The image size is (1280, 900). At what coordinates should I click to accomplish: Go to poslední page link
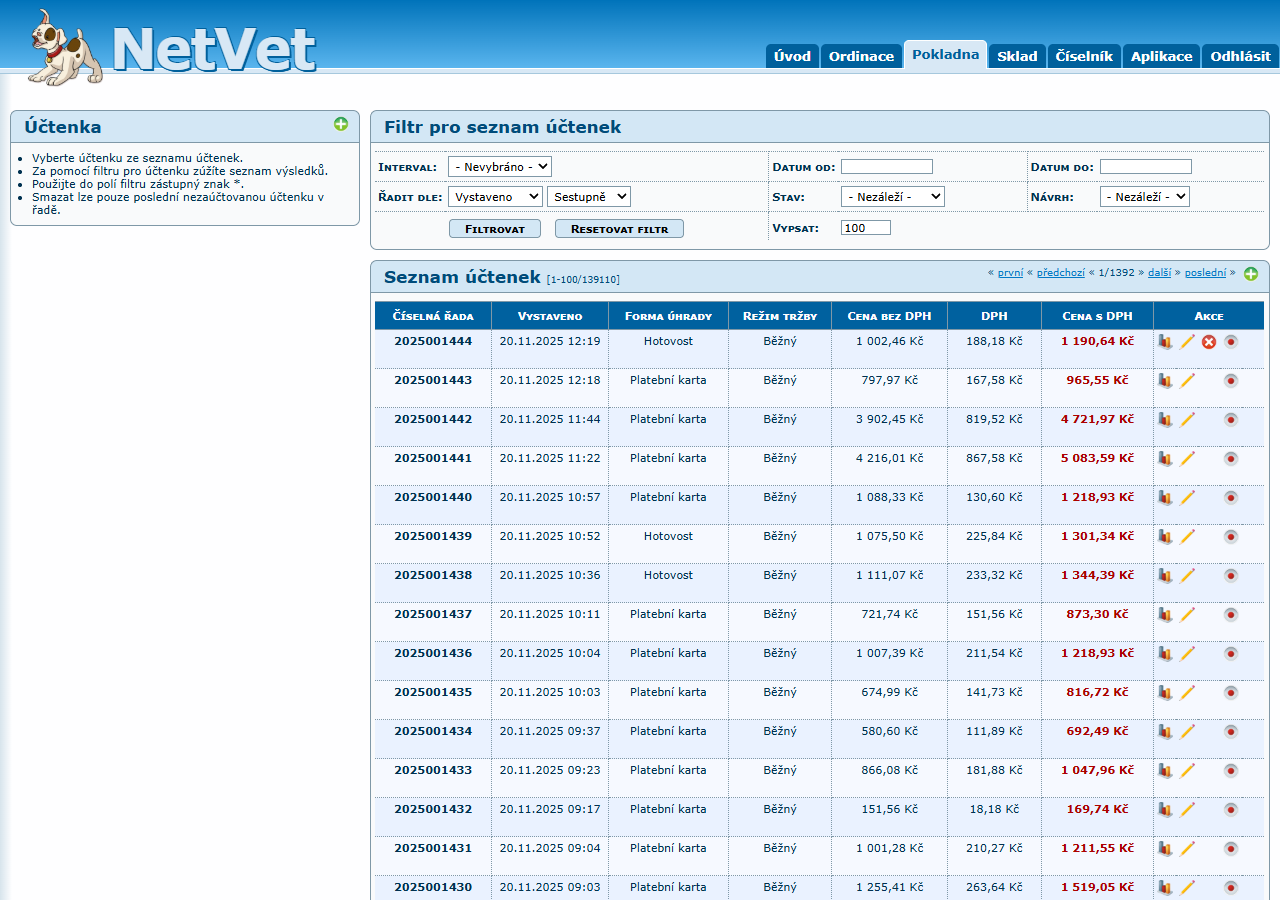1205,272
